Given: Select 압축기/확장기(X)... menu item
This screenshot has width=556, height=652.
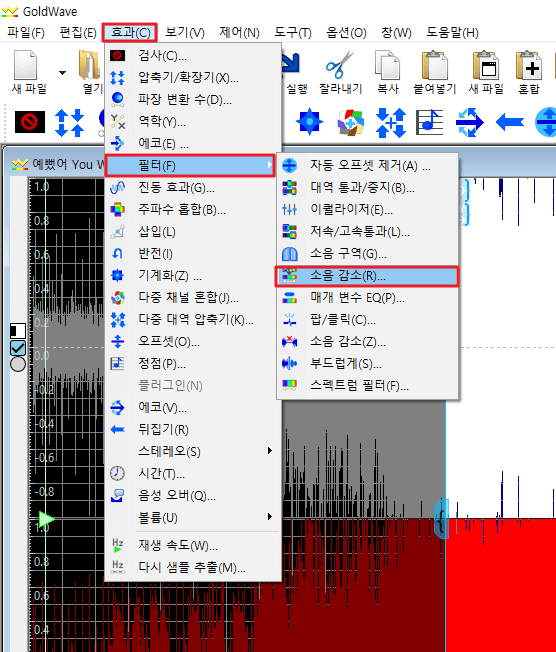Looking at the screenshot, I should point(193,77).
